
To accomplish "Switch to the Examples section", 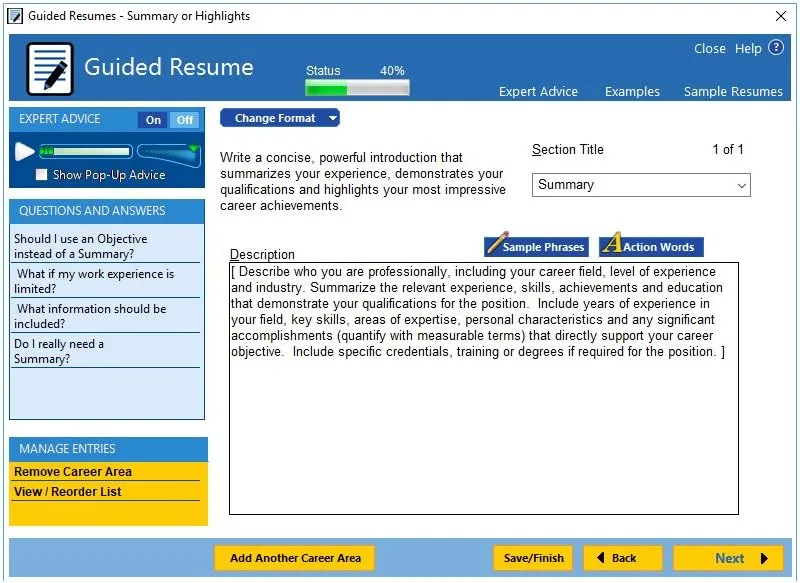I will [x=631, y=91].
